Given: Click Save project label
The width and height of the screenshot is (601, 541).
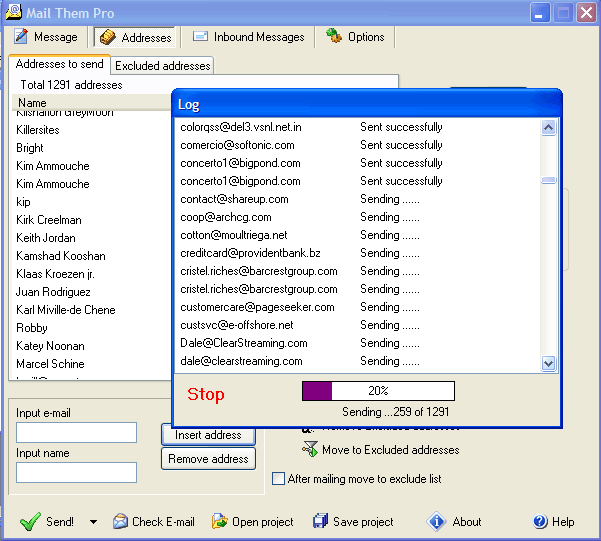Looking at the screenshot, I should [363, 522].
